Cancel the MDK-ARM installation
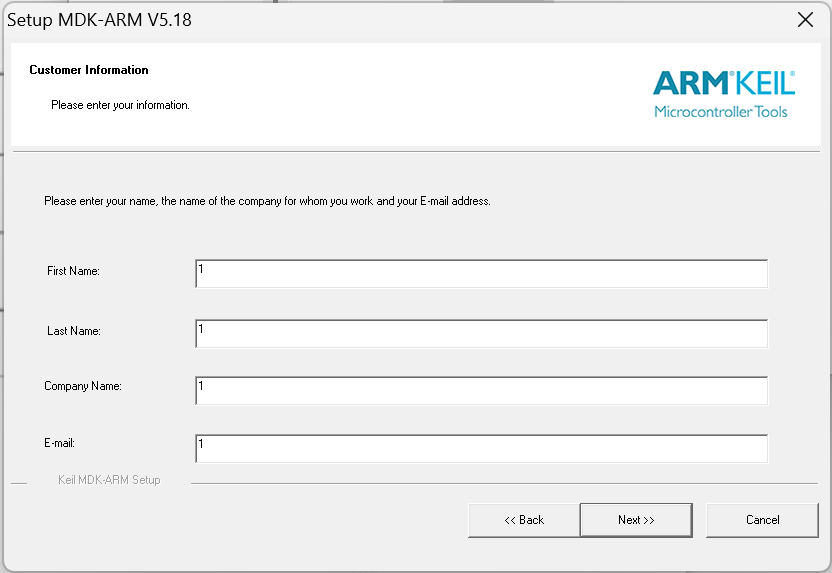This screenshot has width=832, height=573. [762, 520]
